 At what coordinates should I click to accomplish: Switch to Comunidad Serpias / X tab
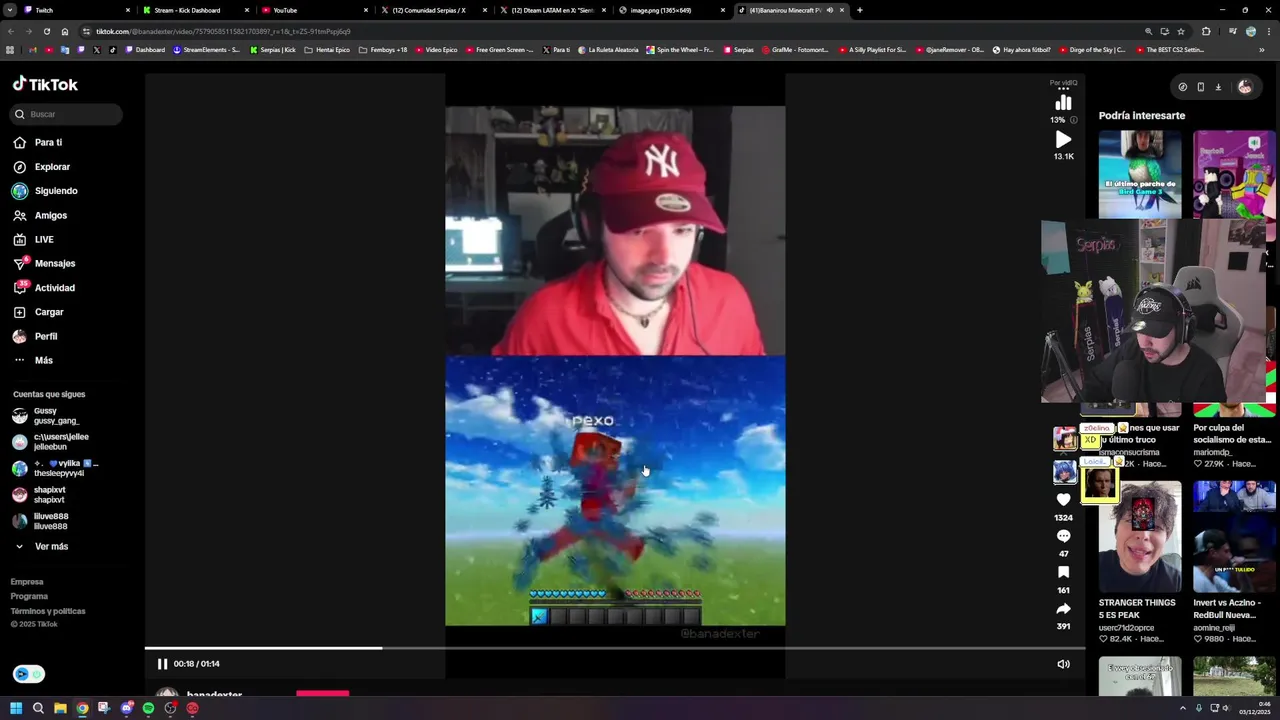click(x=431, y=10)
